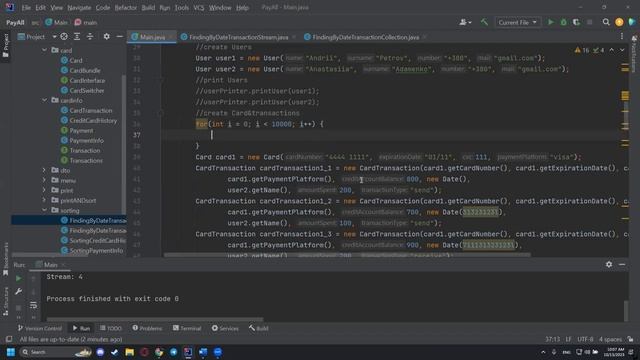The image size is (640, 360).
Task: Expand the dto package folder
Action: tap(44, 170)
